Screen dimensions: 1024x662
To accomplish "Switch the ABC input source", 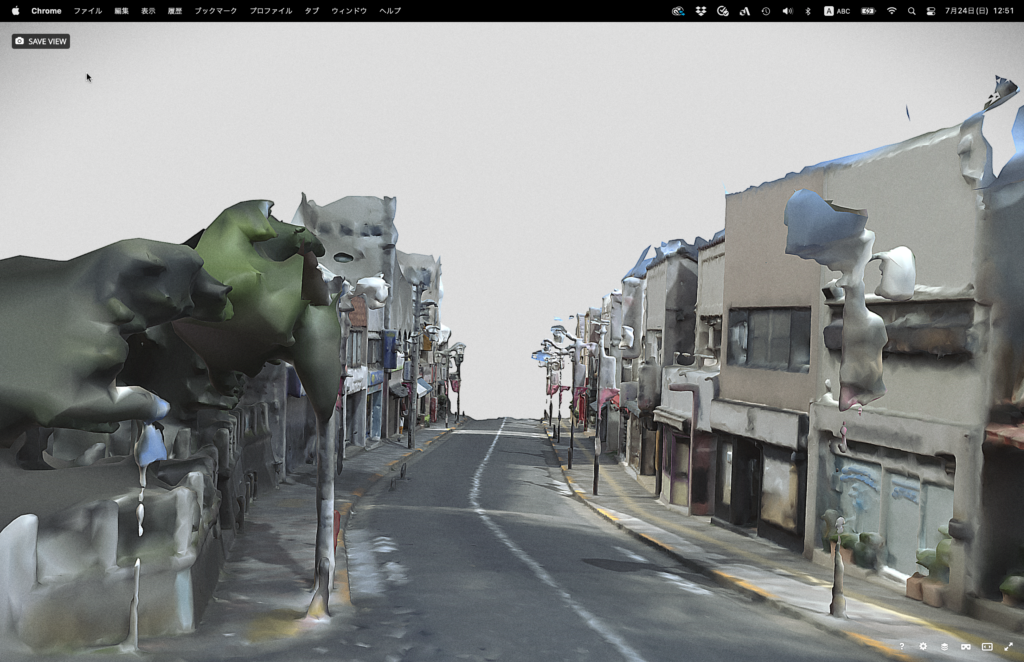I will [x=837, y=11].
